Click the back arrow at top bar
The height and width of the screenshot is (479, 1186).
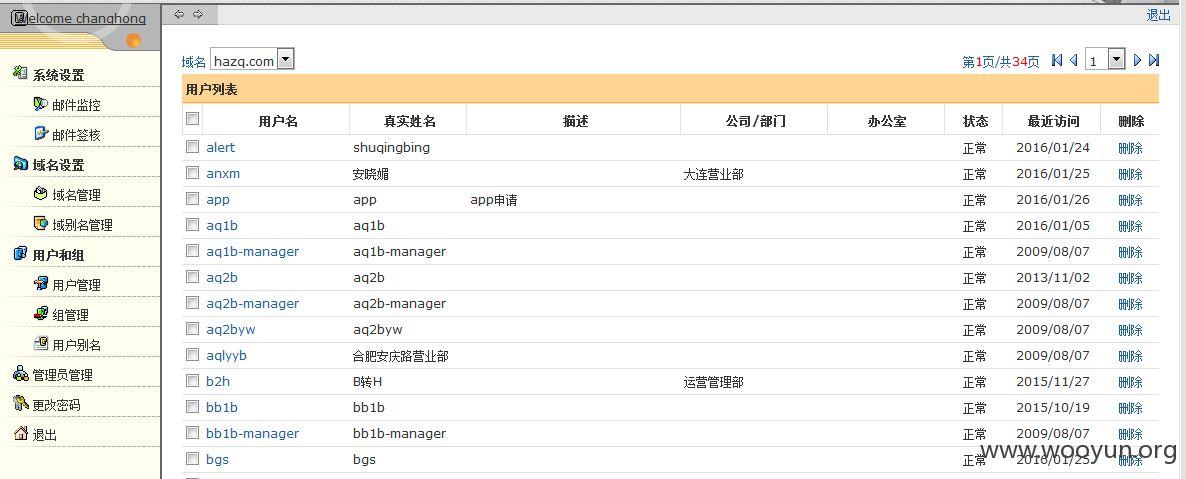[x=179, y=14]
